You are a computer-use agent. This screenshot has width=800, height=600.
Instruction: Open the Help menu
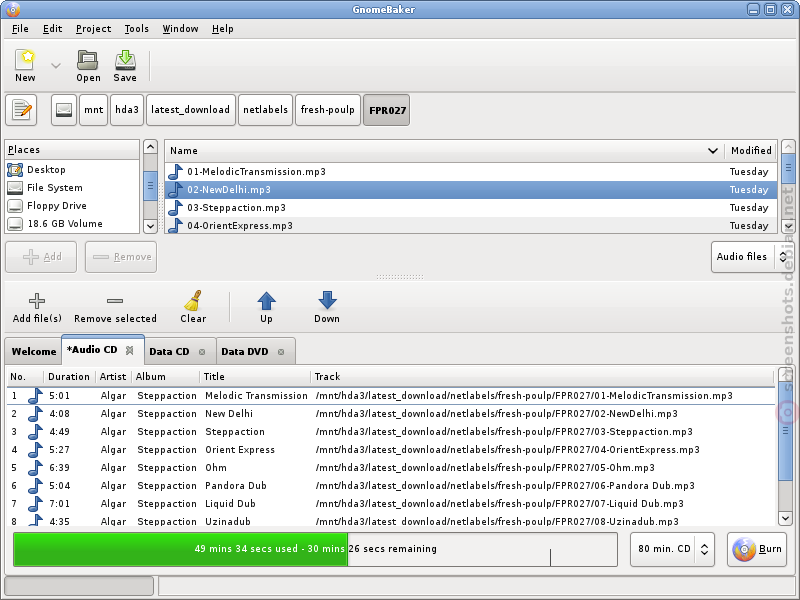coord(222,29)
